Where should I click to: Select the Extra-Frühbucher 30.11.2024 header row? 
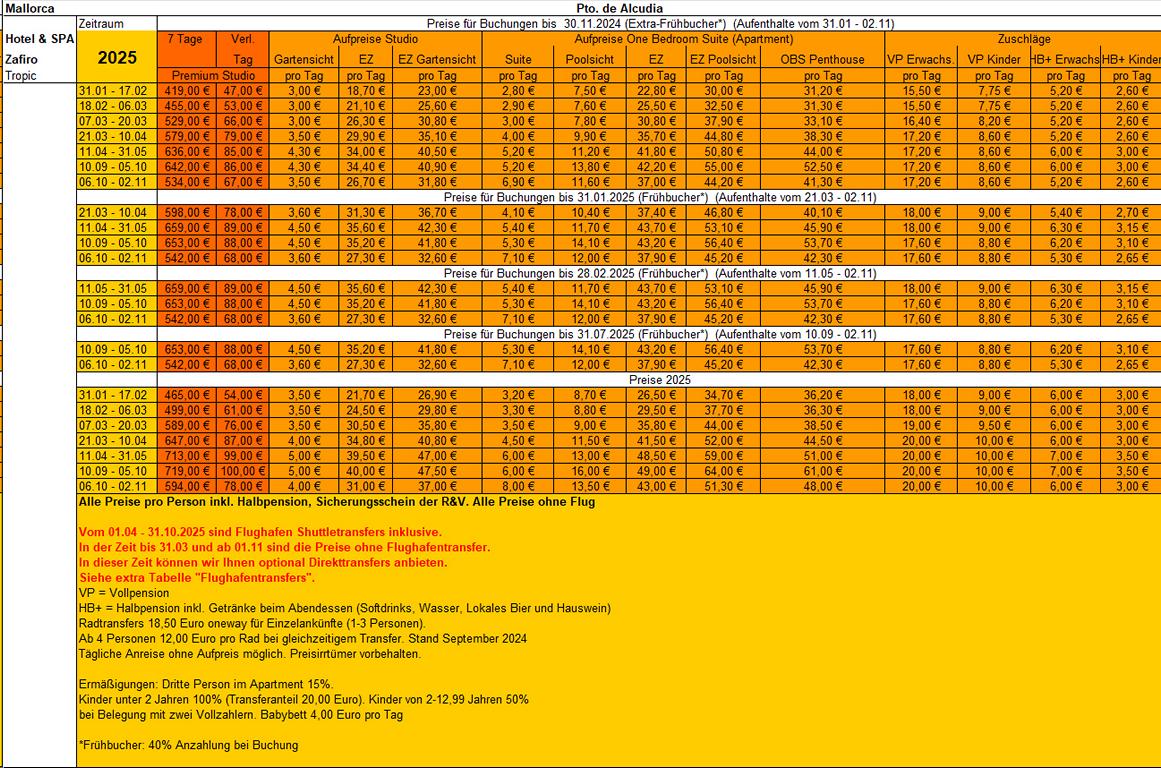(x=659, y=23)
